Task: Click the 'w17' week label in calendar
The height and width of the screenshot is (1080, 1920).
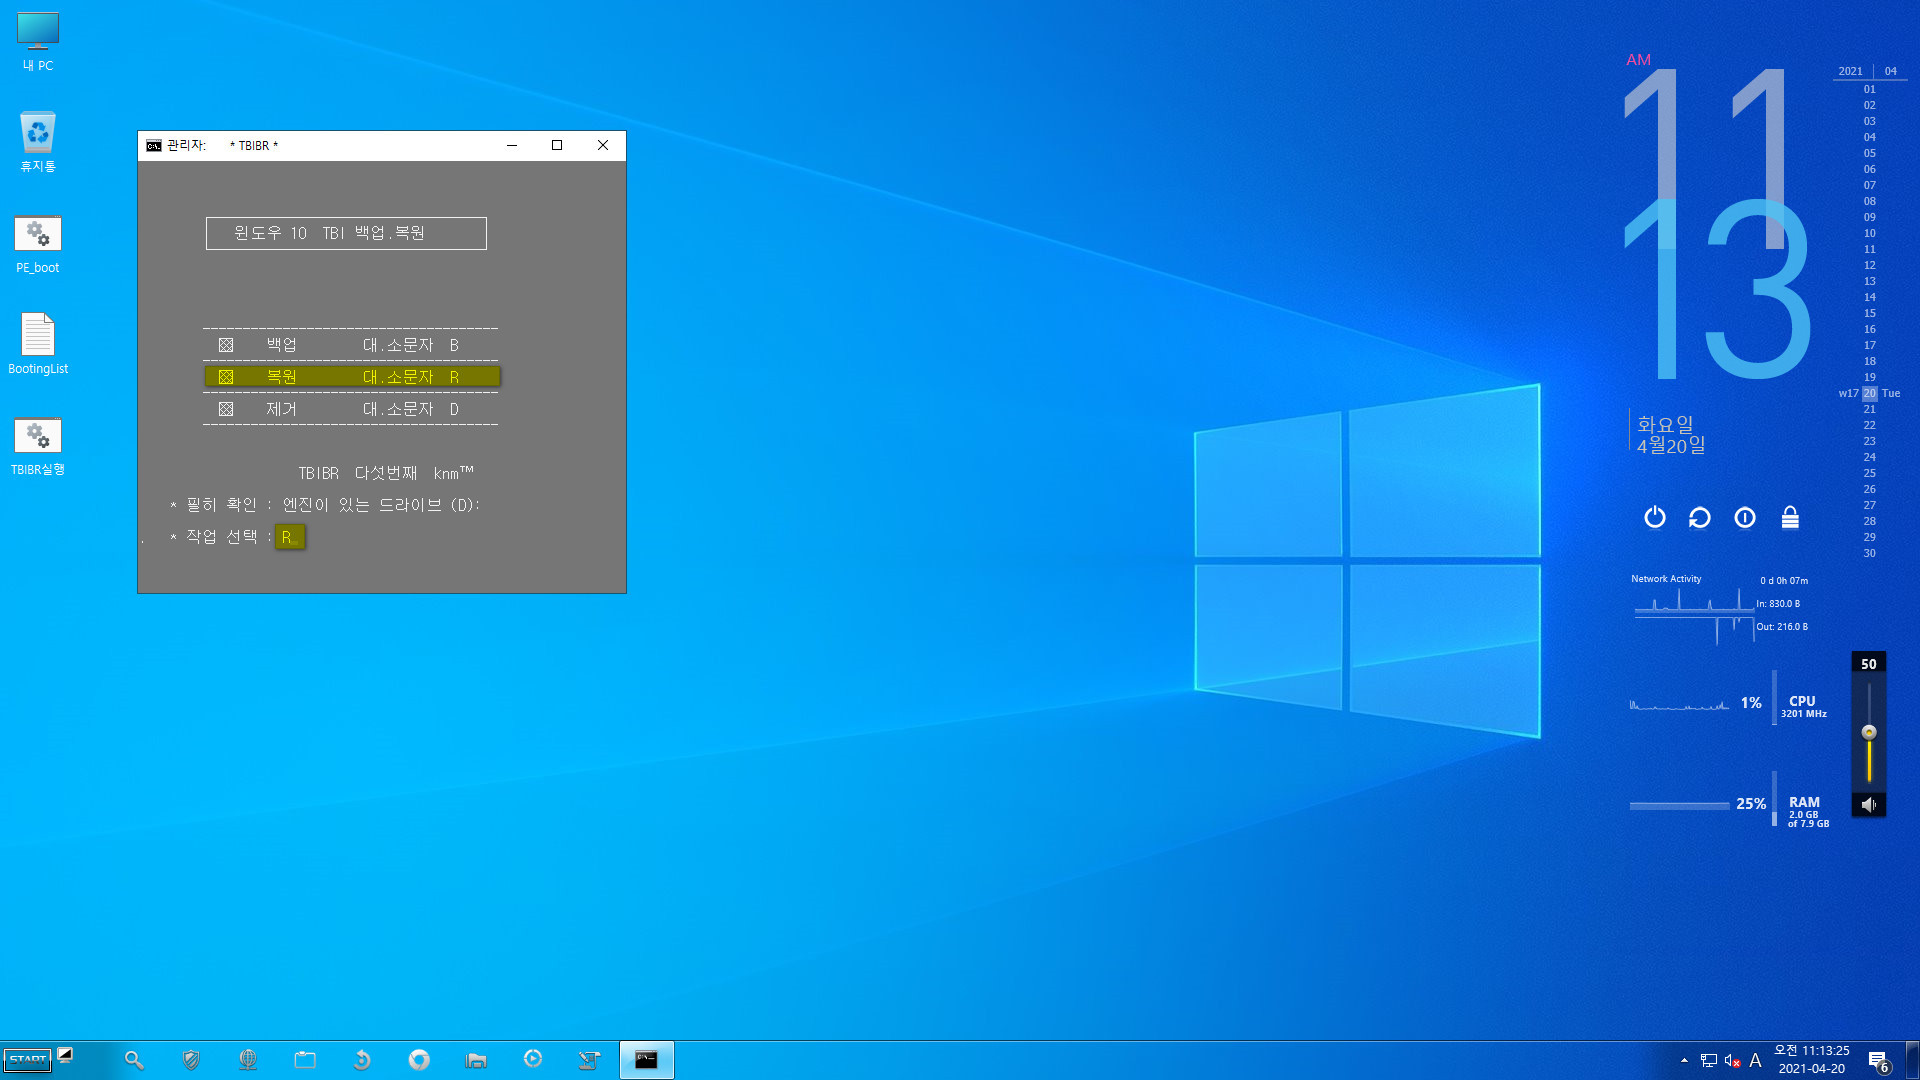Action: (1848, 393)
